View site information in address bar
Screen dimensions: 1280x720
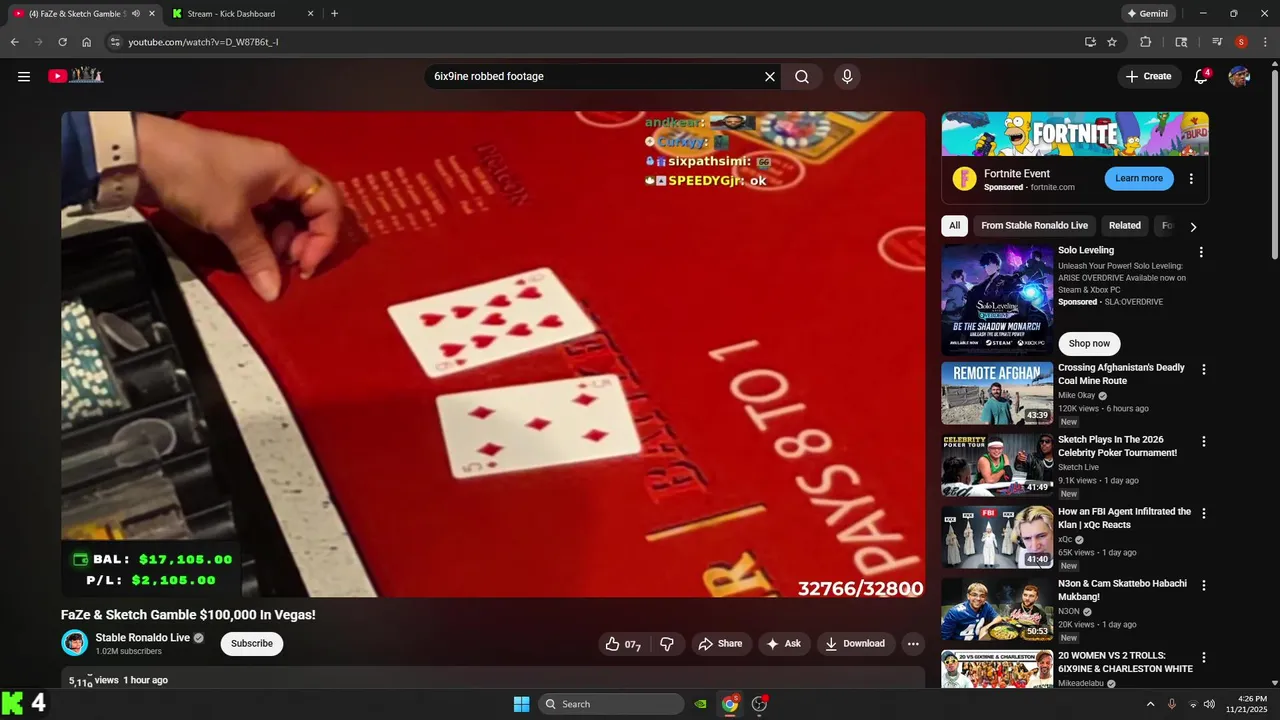(x=115, y=42)
